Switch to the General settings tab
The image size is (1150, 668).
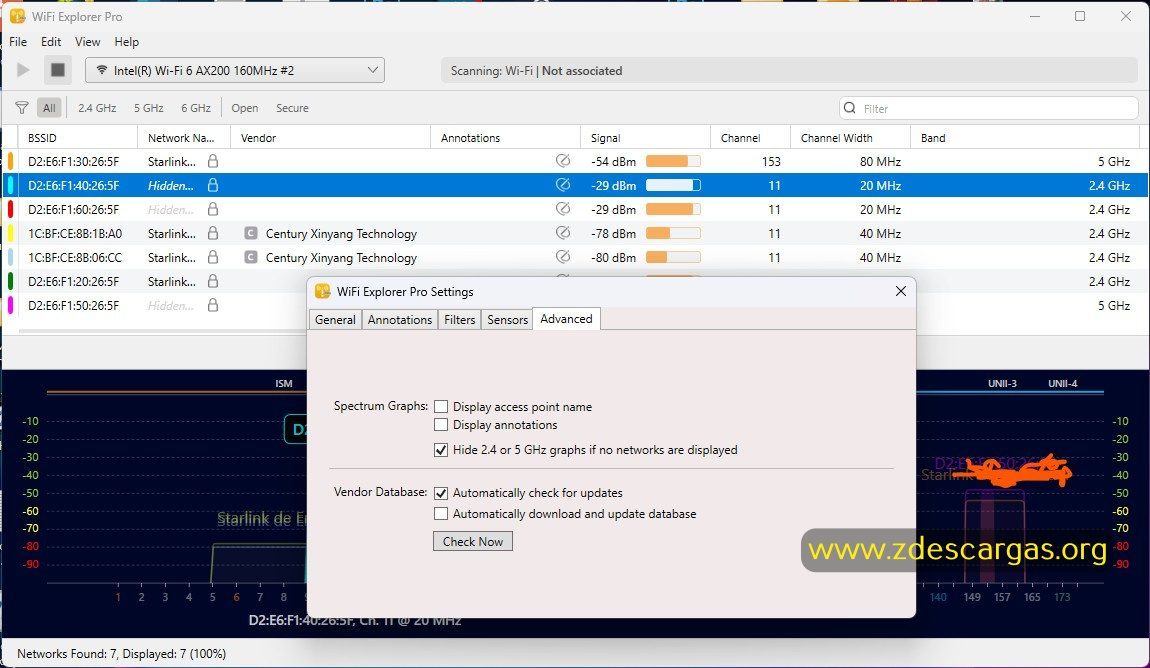pos(335,320)
